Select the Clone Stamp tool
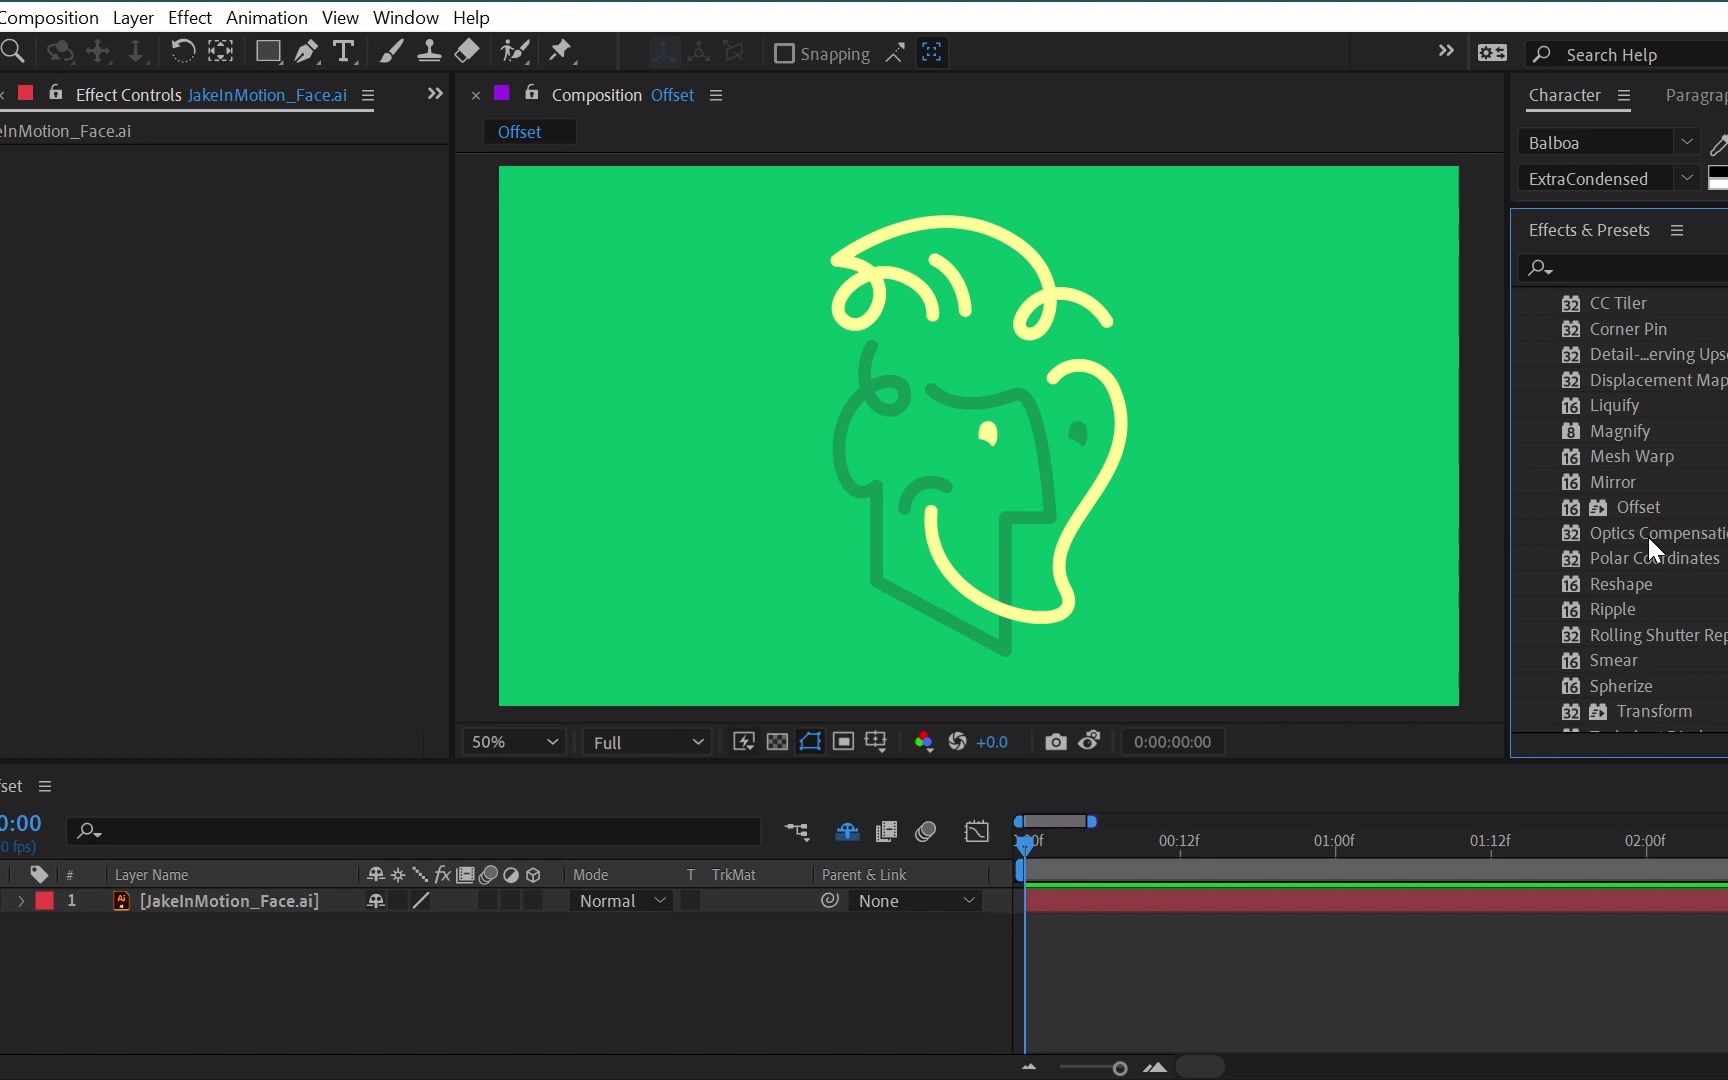The image size is (1728, 1080). (x=429, y=51)
